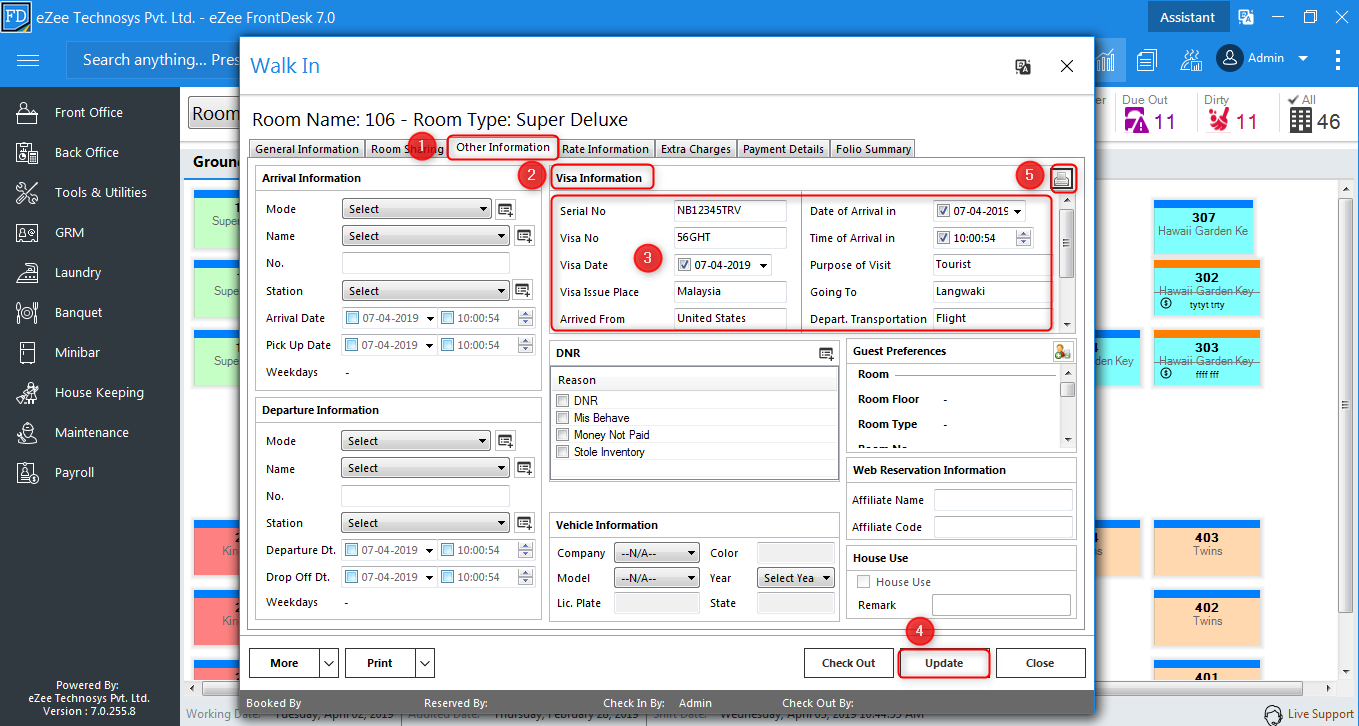Open the arrival Station dropdown
Screen dimensions: 1359x726
click(x=426, y=291)
